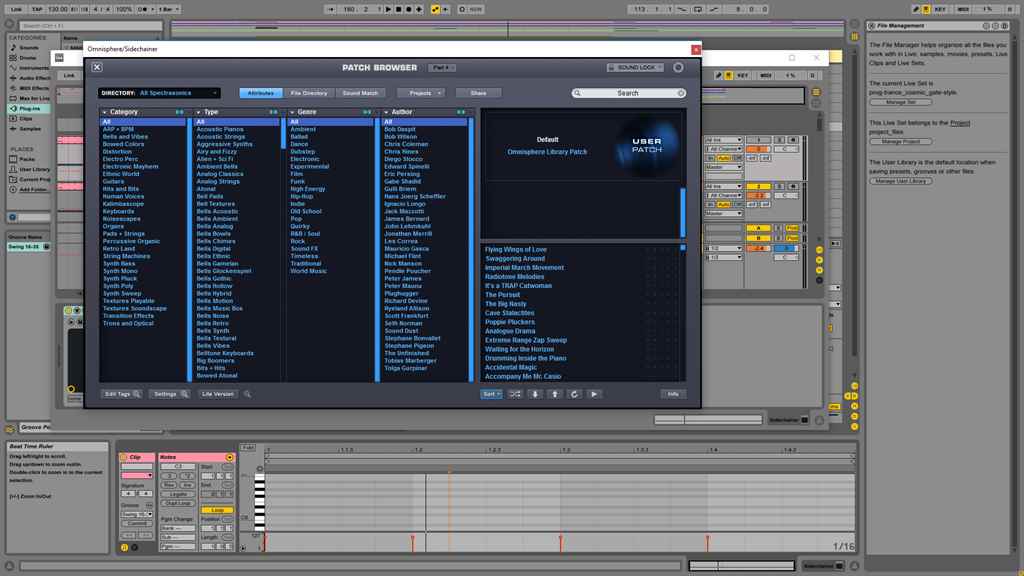
Task: Switch to the Sound Match tab
Action: [360, 93]
